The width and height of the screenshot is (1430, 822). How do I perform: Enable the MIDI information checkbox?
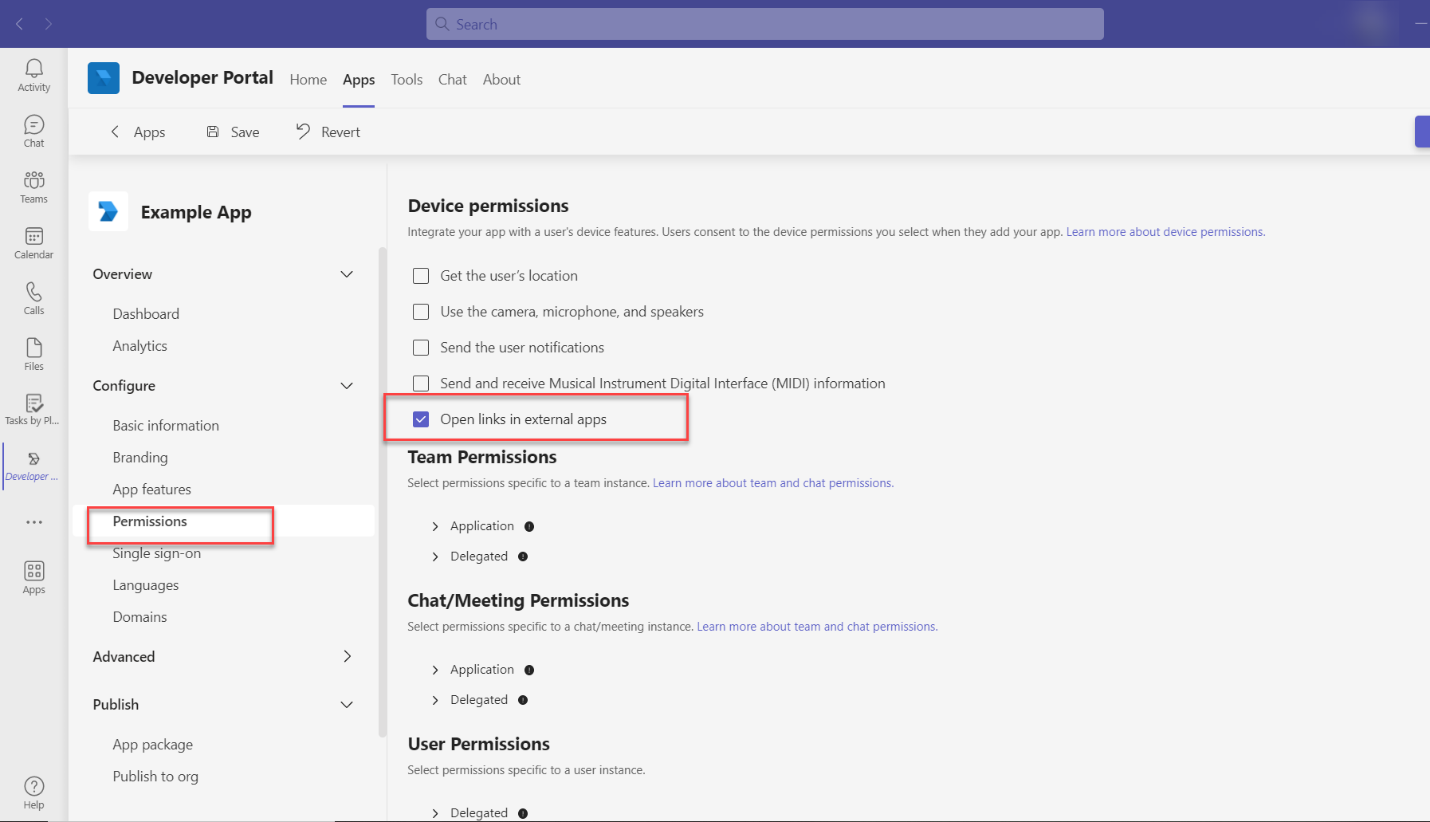click(x=421, y=384)
